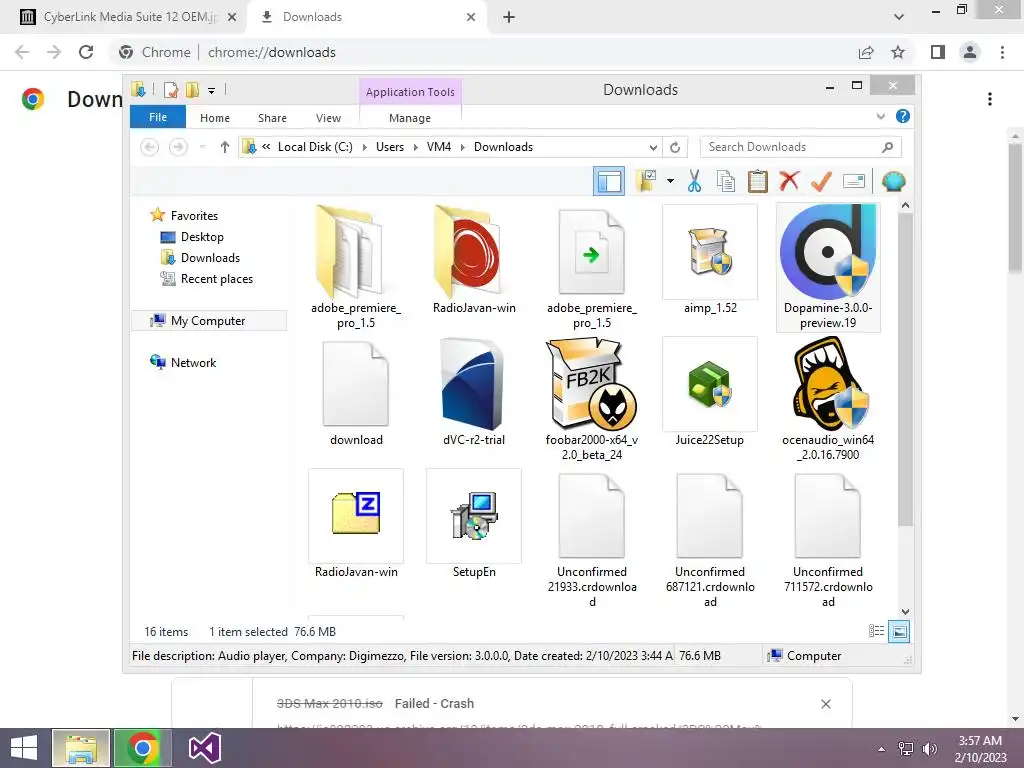
Task: Click into the Search Downloads field
Action: coord(801,147)
